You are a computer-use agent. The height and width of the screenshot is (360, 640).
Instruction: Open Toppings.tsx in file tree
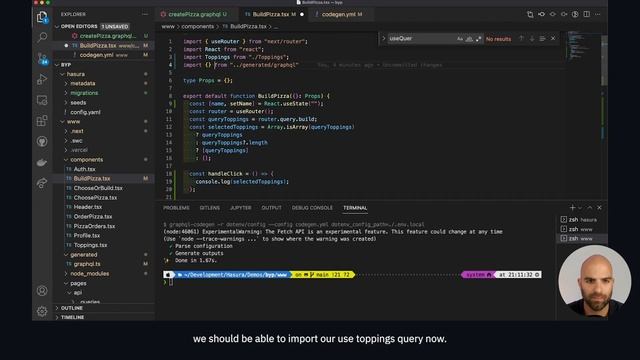(90, 245)
